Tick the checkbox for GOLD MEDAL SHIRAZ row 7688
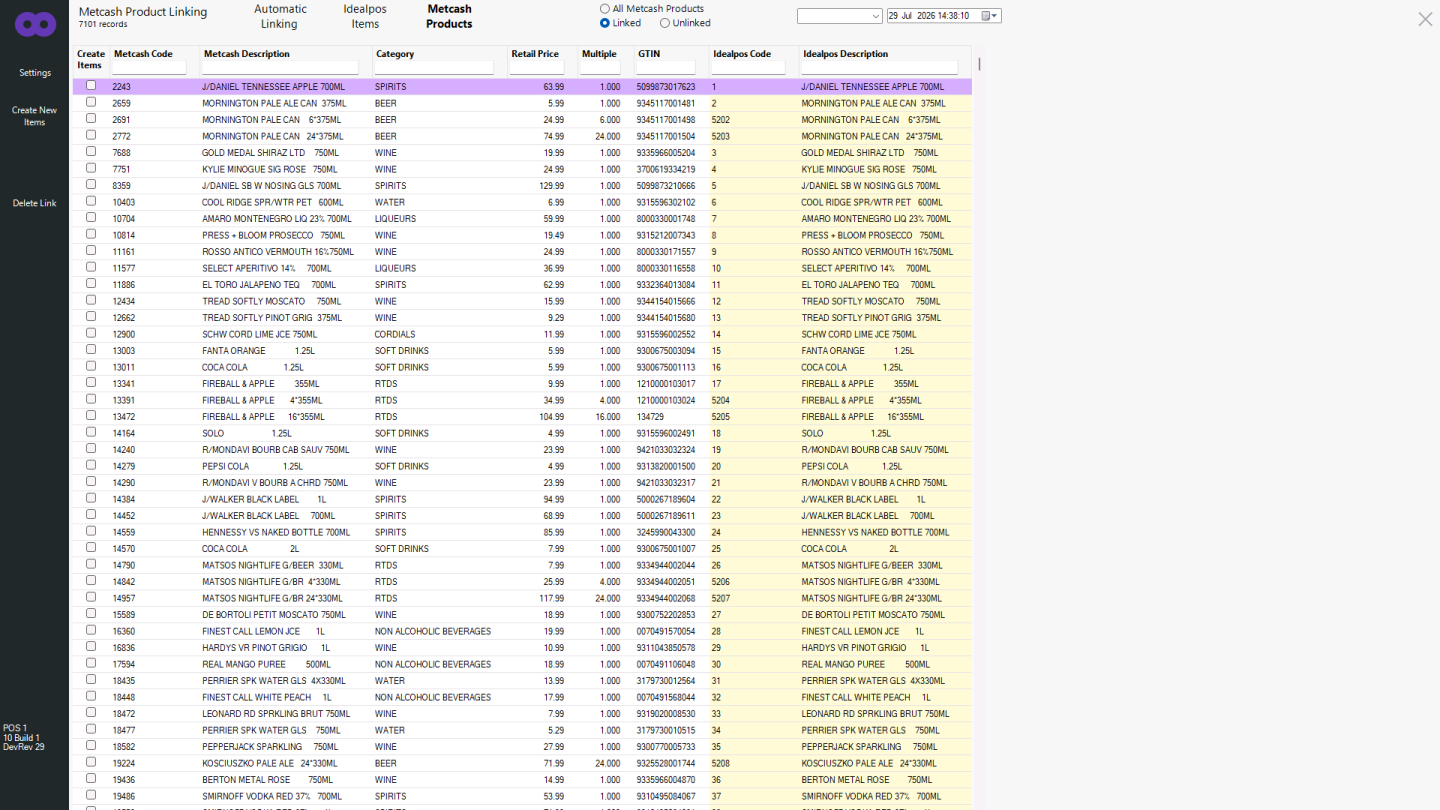This screenshot has height=810, width=1440. [91, 152]
